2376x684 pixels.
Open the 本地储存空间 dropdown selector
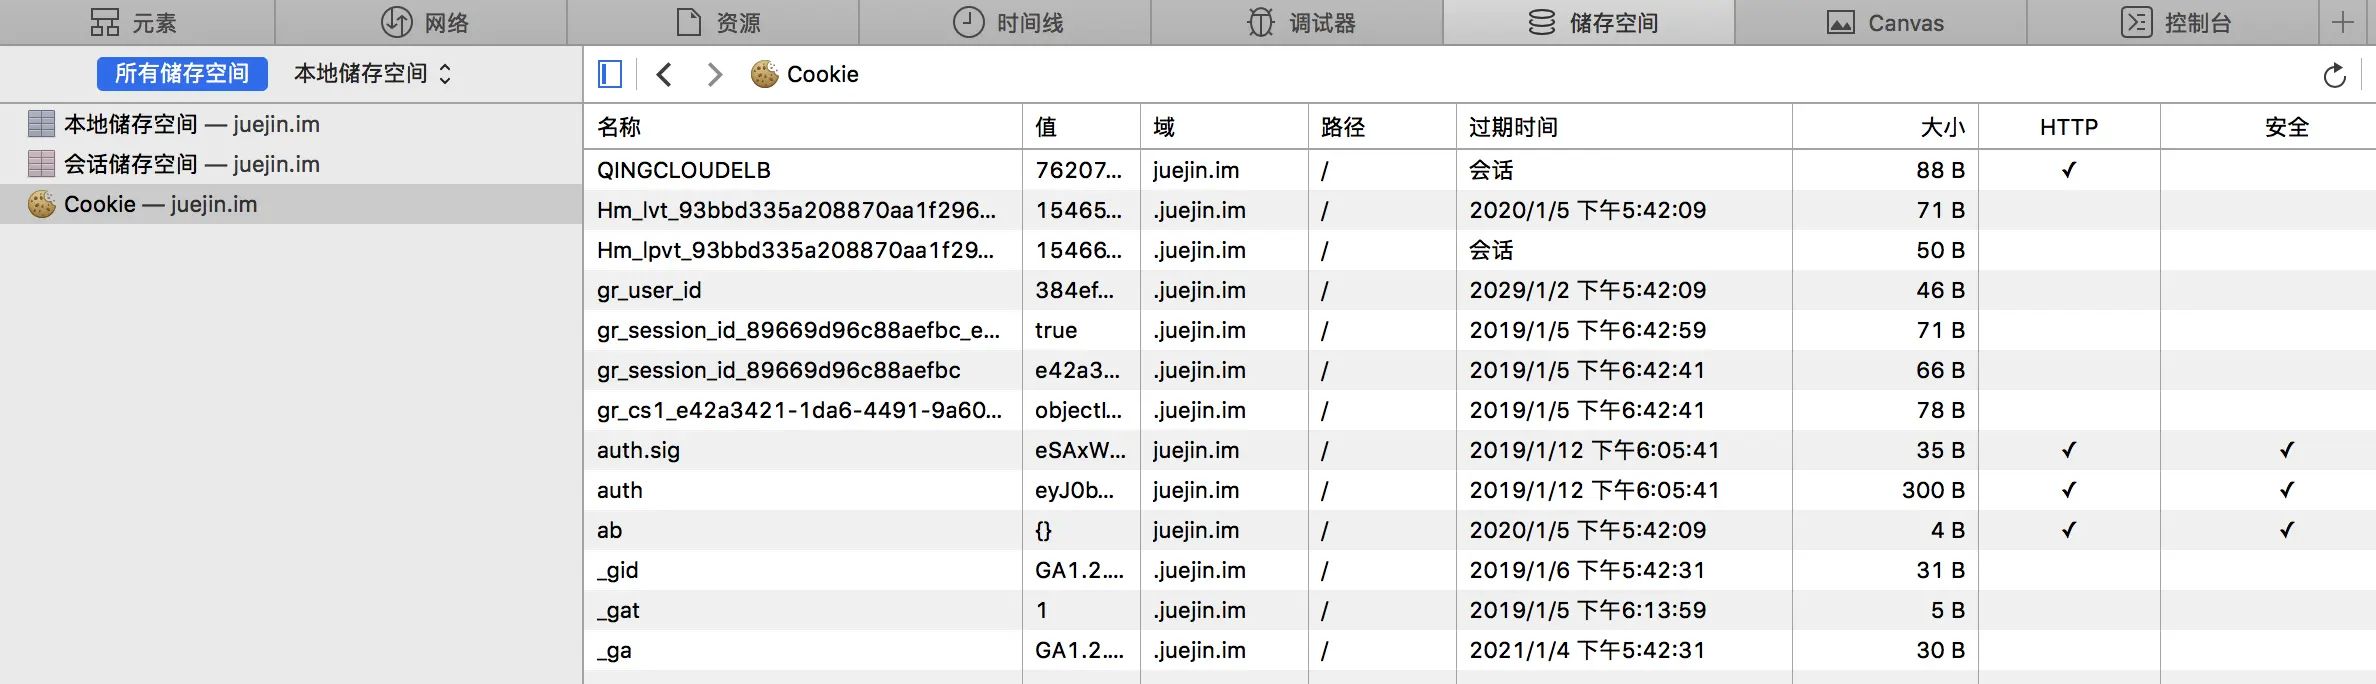point(372,73)
